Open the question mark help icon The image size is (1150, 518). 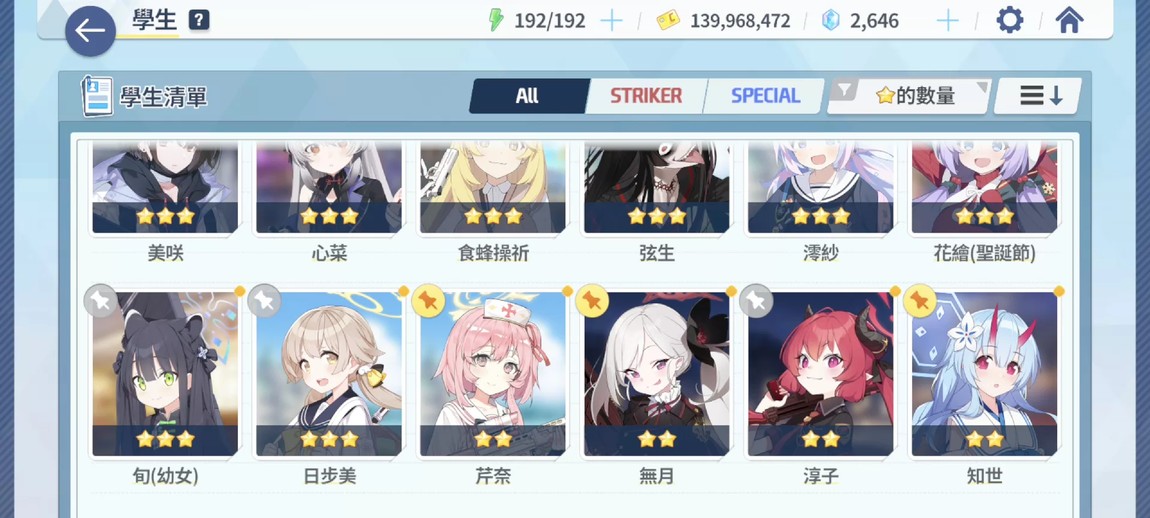coord(199,20)
